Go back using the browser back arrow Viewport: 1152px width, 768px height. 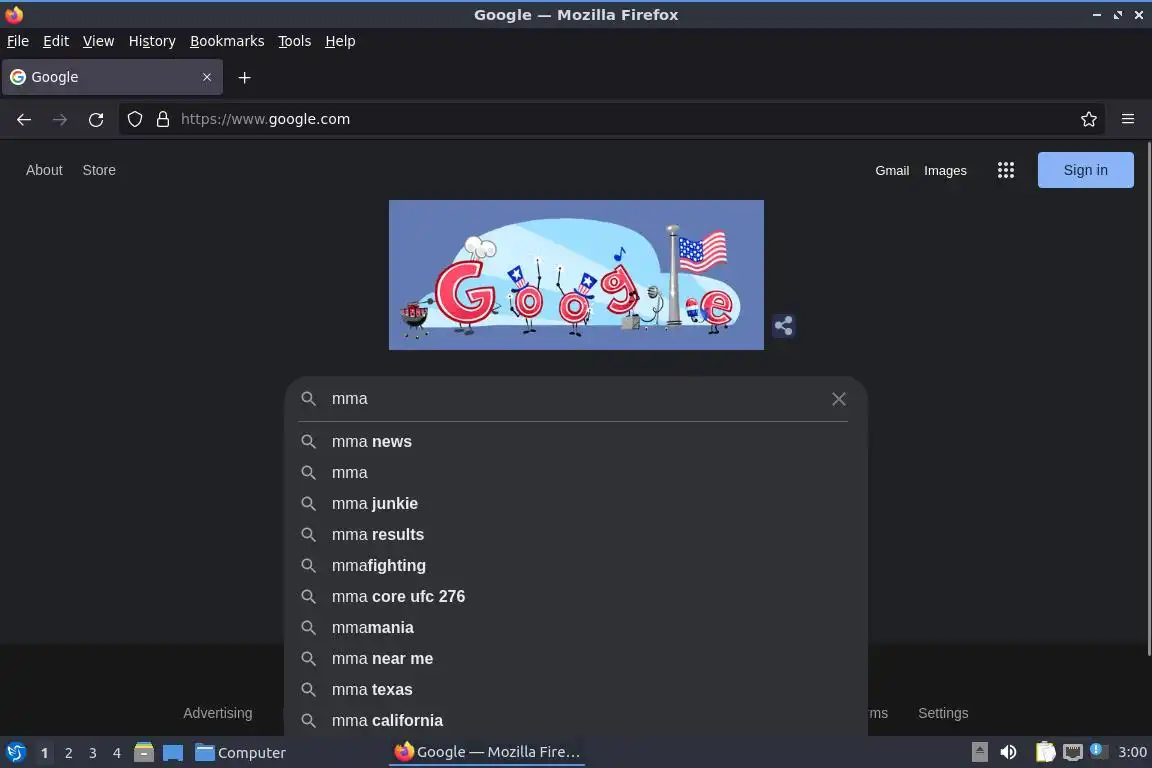[24, 119]
